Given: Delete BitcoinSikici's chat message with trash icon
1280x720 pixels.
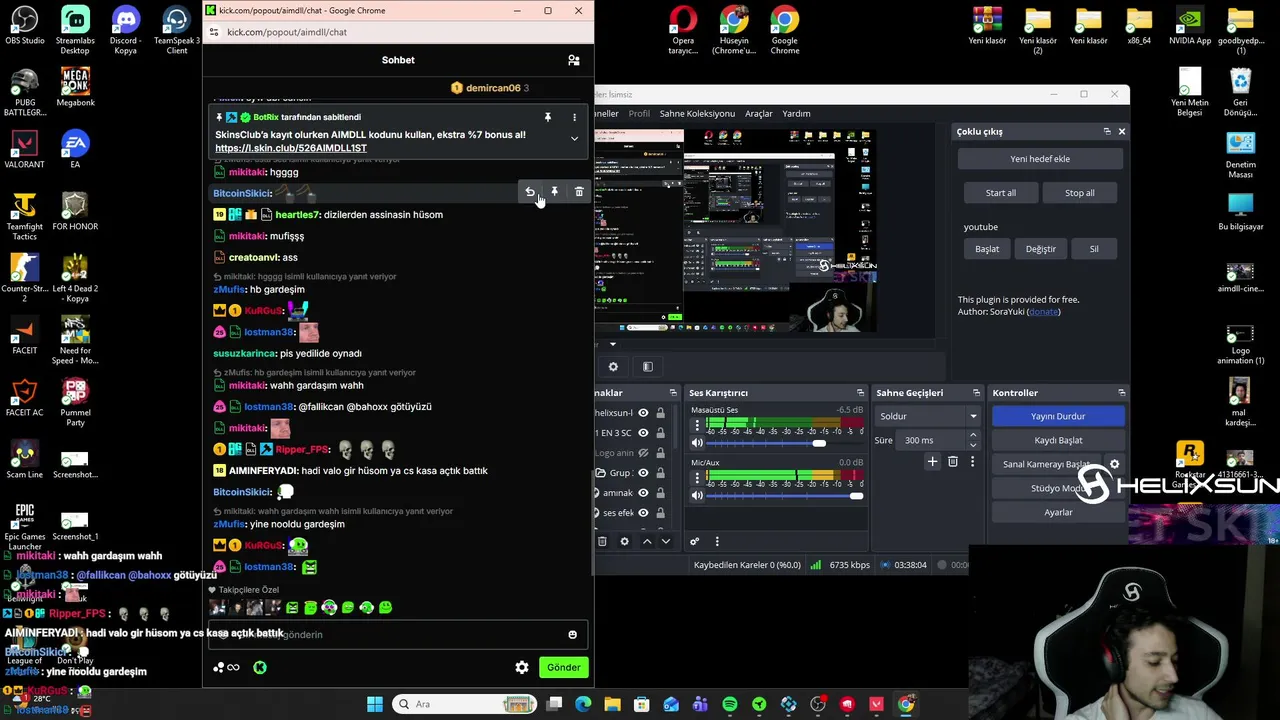Looking at the screenshot, I should click(x=579, y=192).
